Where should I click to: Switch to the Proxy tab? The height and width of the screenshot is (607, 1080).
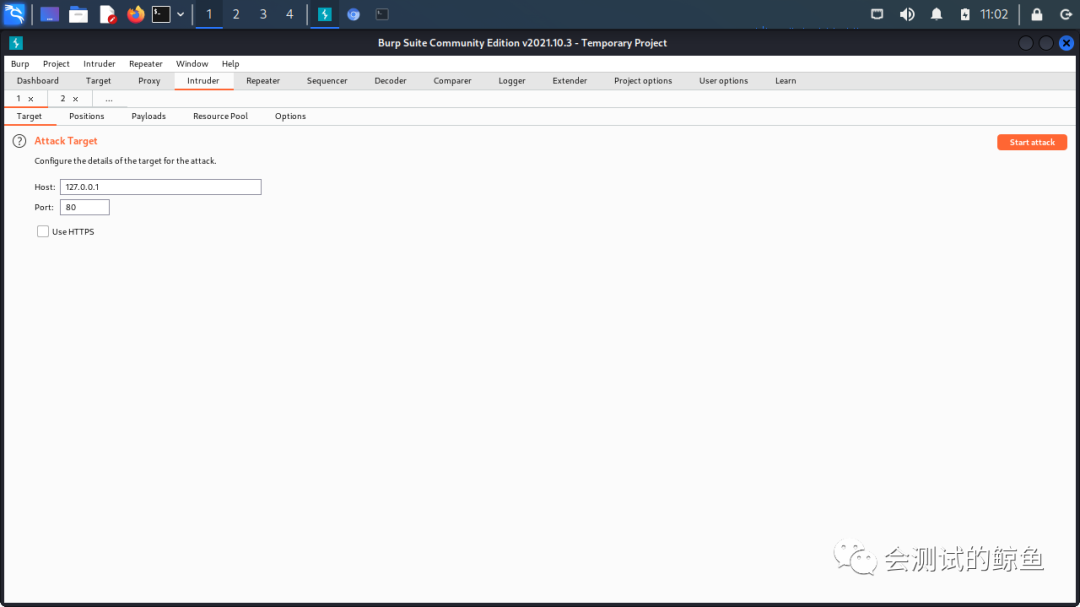pyautogui.click(x=149, y=81)
